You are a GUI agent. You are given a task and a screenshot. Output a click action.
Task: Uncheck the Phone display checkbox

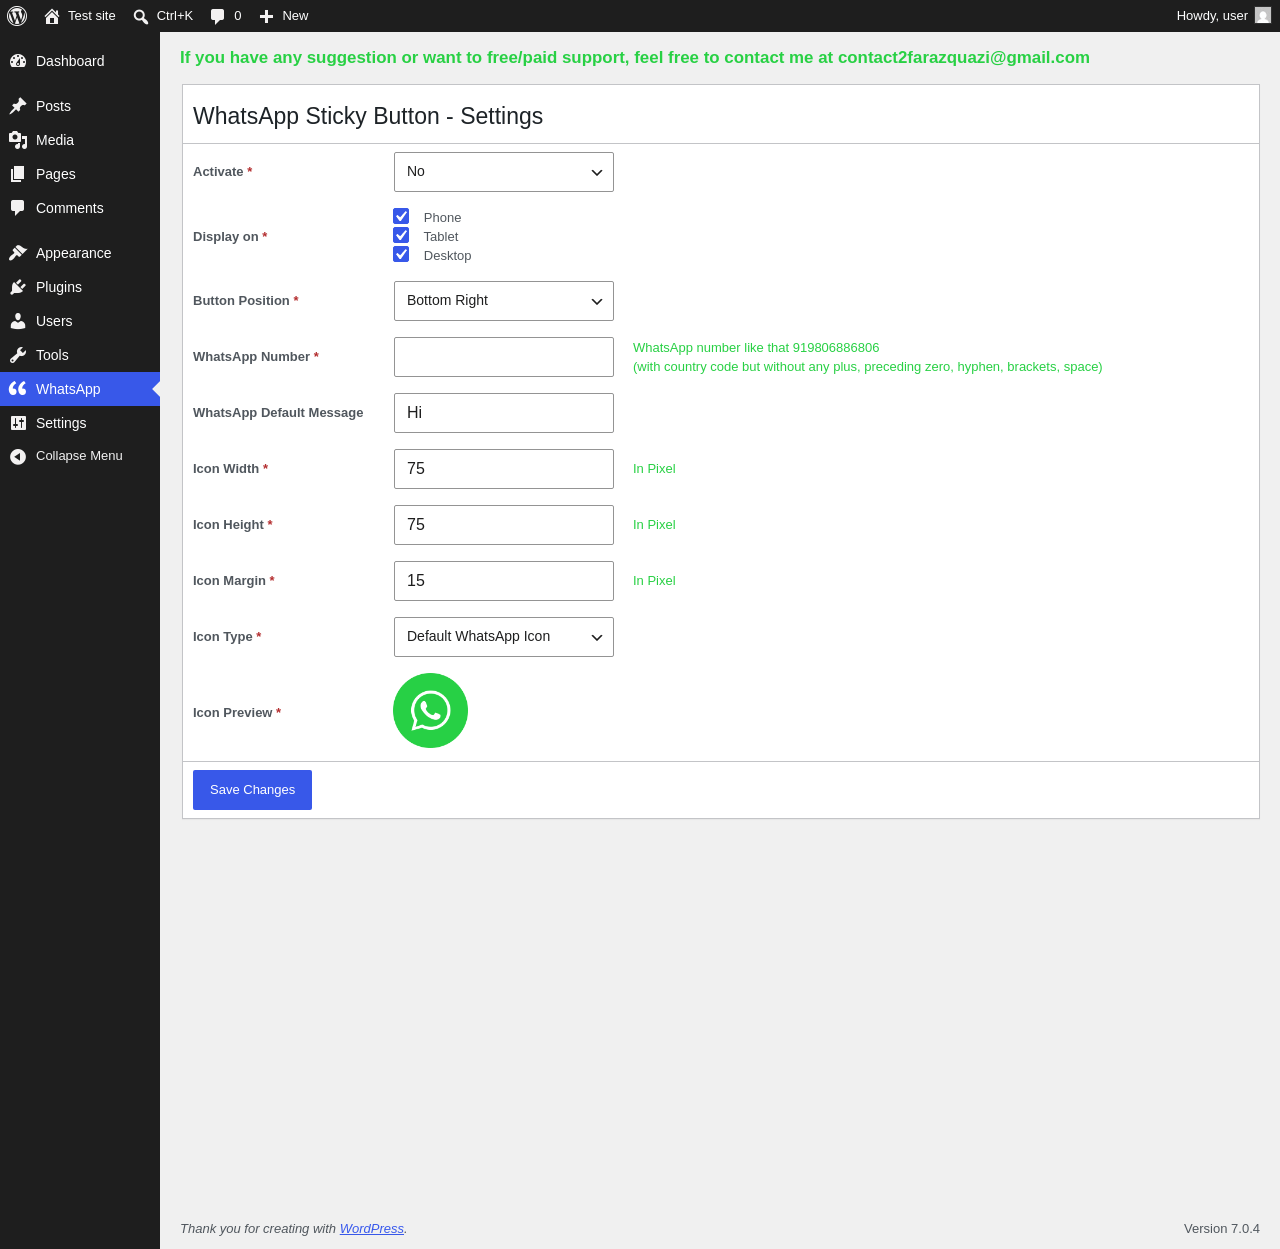coord(401,216)
